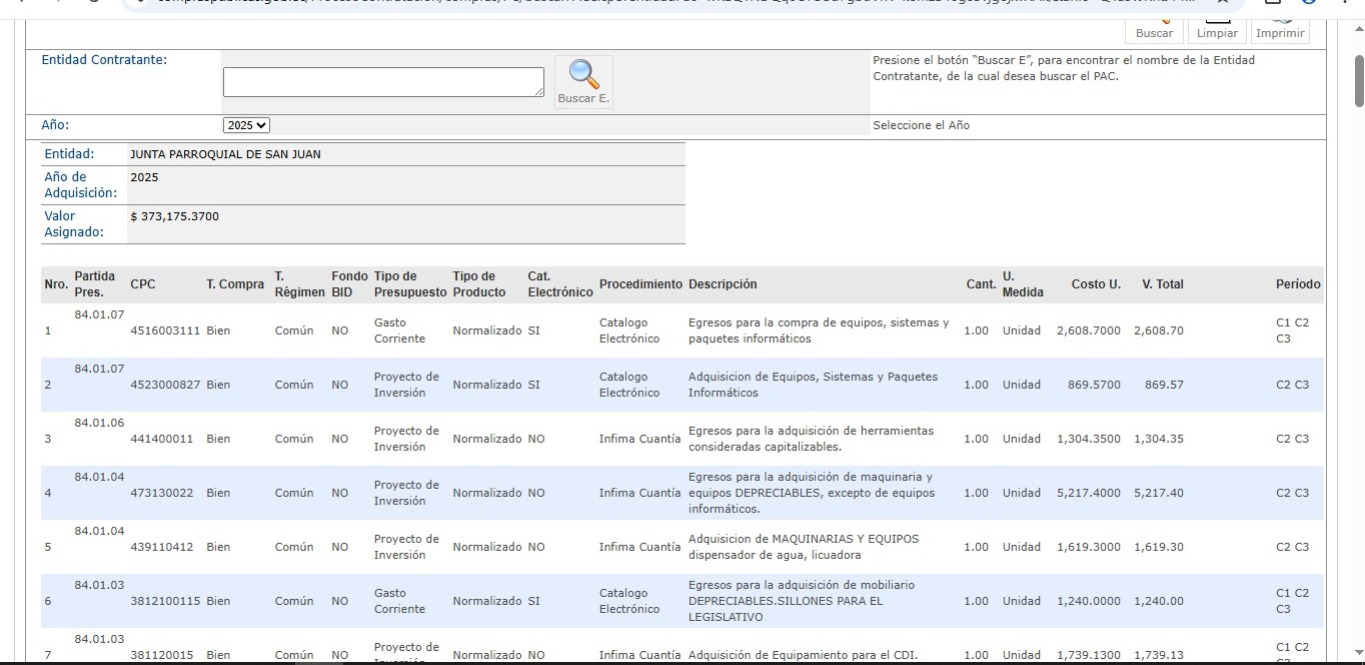Select CPC code 4516003111 in row 1
Viewport: 1365px width, 665px height.
pos(165,331)
